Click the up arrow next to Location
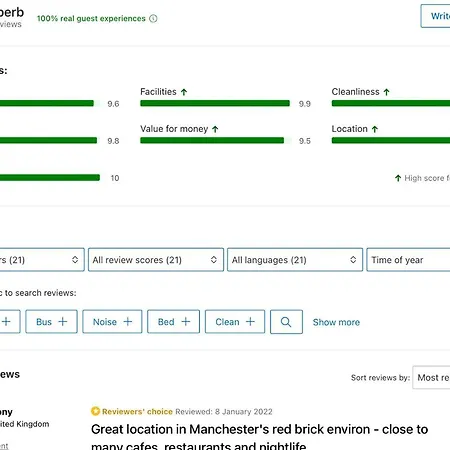Viewport: 450px width, 450px height. (375, 129)
